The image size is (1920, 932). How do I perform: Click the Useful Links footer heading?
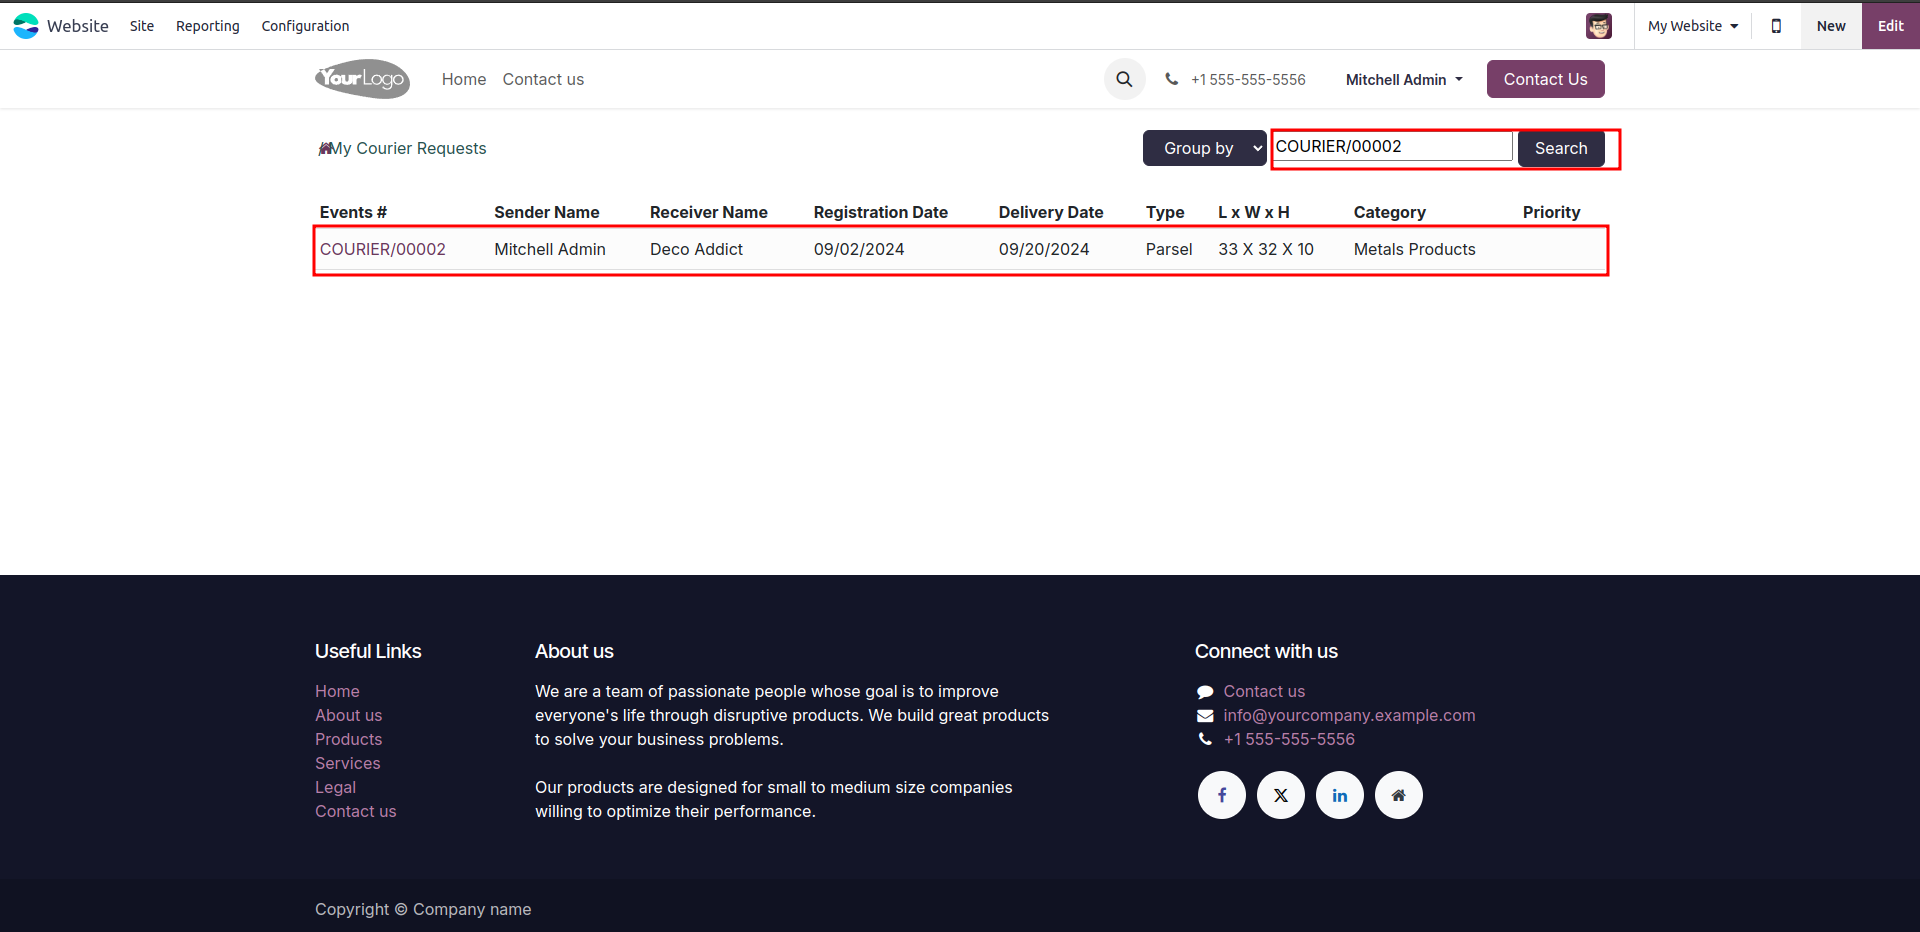pos(368,651)
